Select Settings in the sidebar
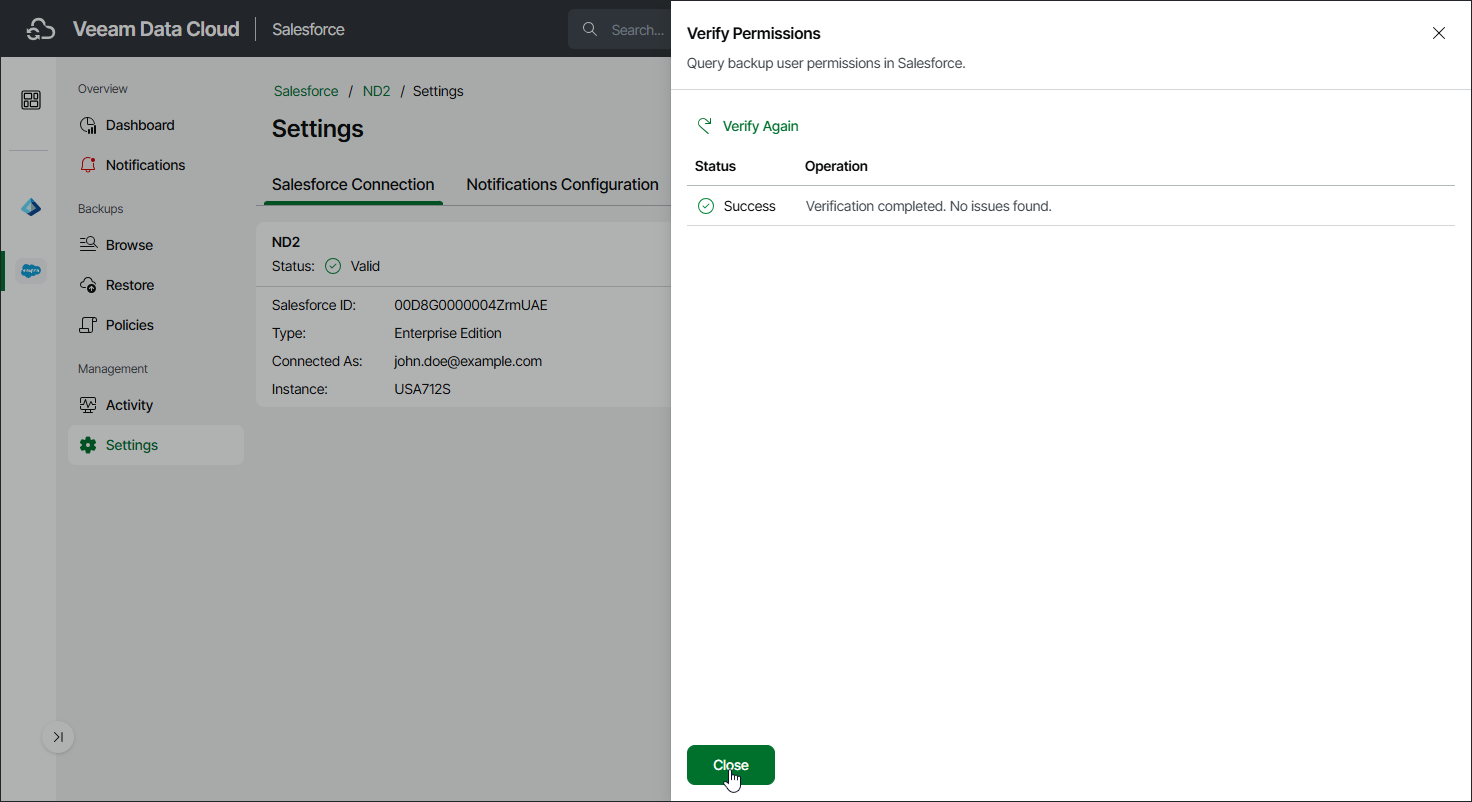Viewport: 1472px width, 802px height. pyautogui.click(x=156, y=445)
